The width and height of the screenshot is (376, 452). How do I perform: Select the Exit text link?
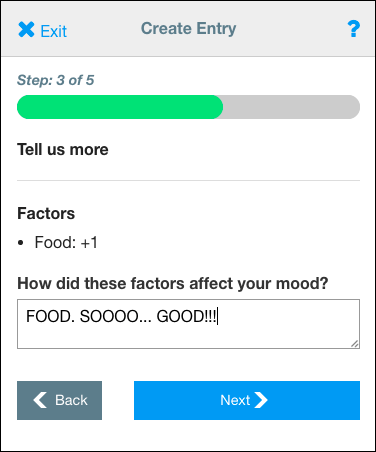tap(54, 31)
